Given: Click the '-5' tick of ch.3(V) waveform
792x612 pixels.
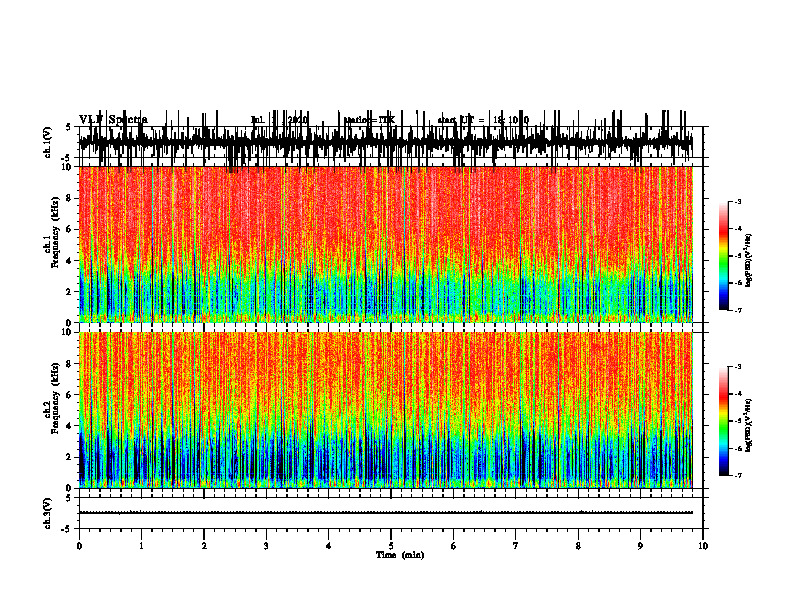Looking at the screenshot, I should click(x=67, y=529).
